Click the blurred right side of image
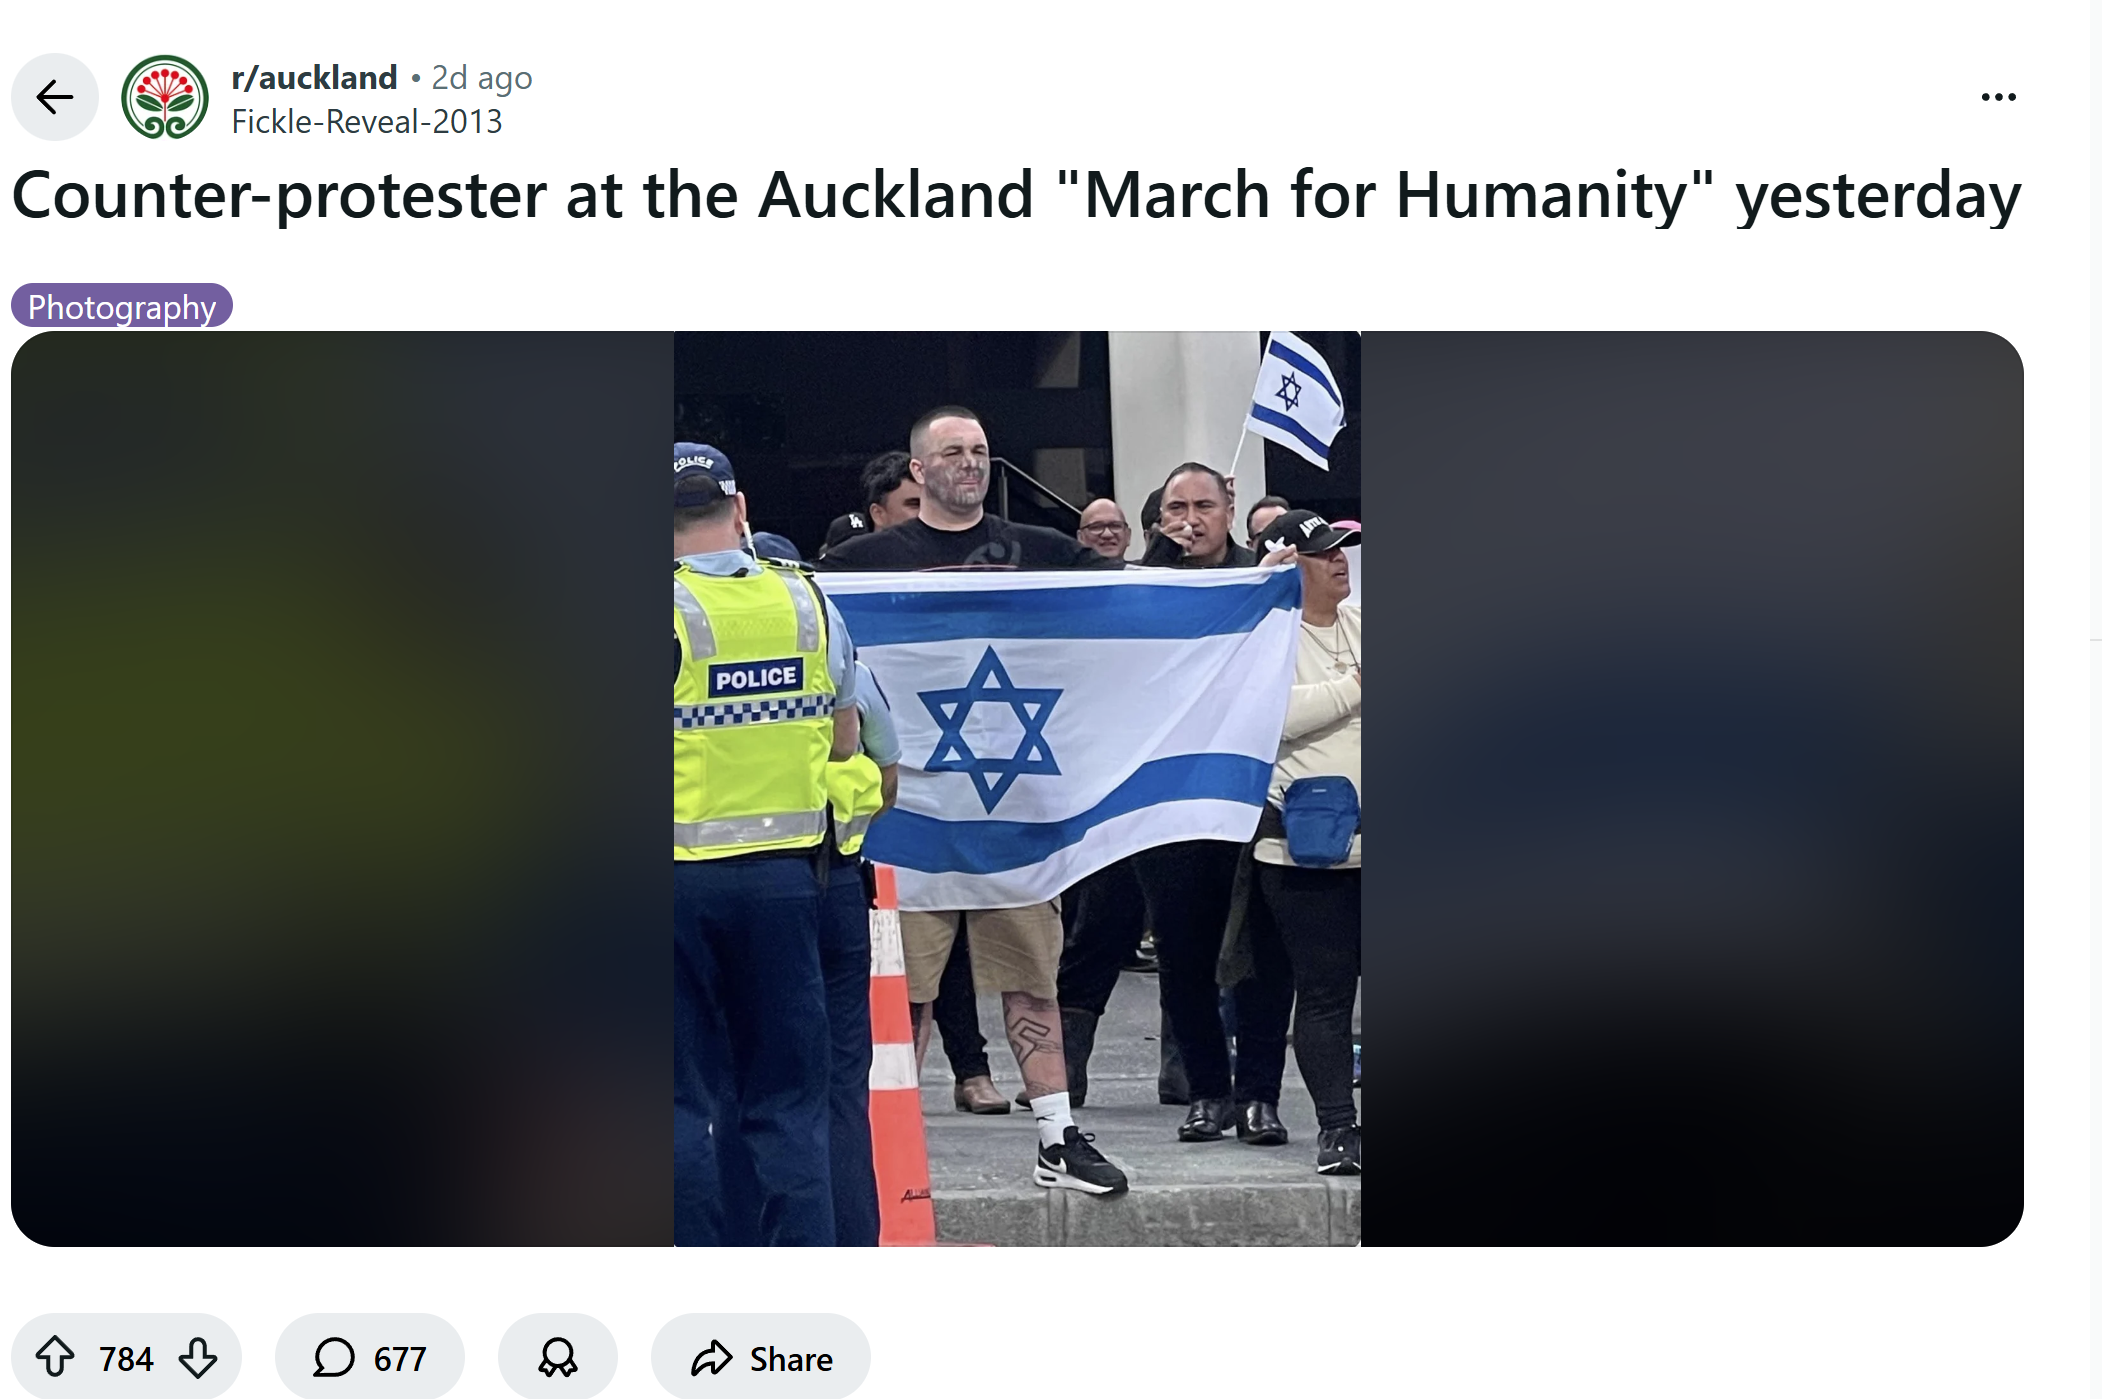The height and width of the screenshot is (1399, 2102). (x=1692, y=788)
